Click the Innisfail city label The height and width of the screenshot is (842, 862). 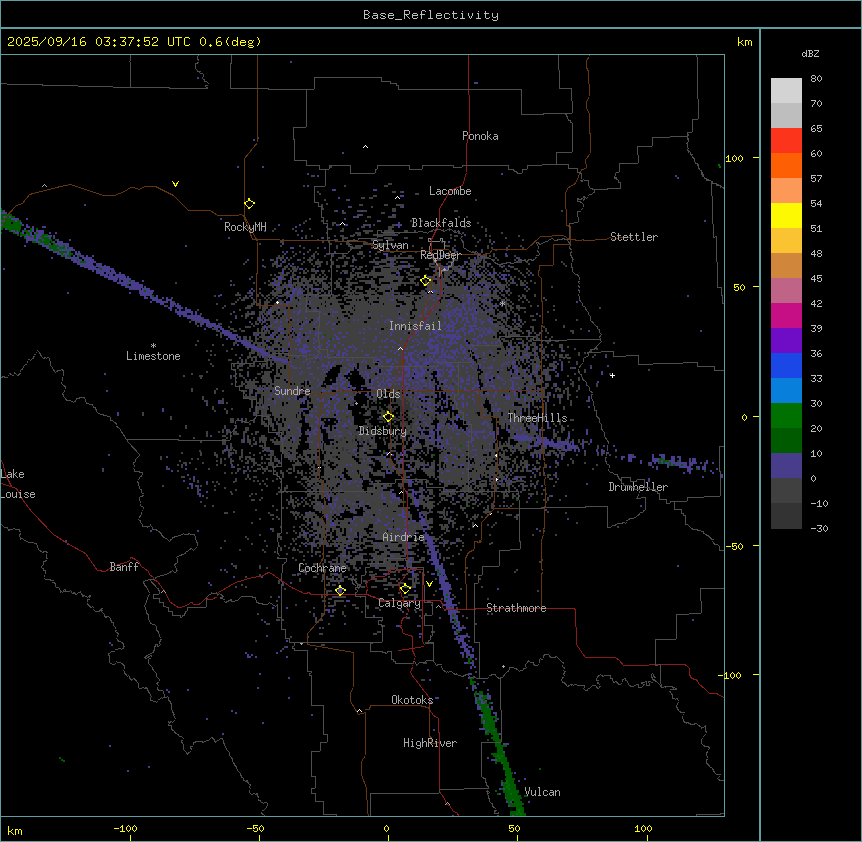click(x=415, y=326)
